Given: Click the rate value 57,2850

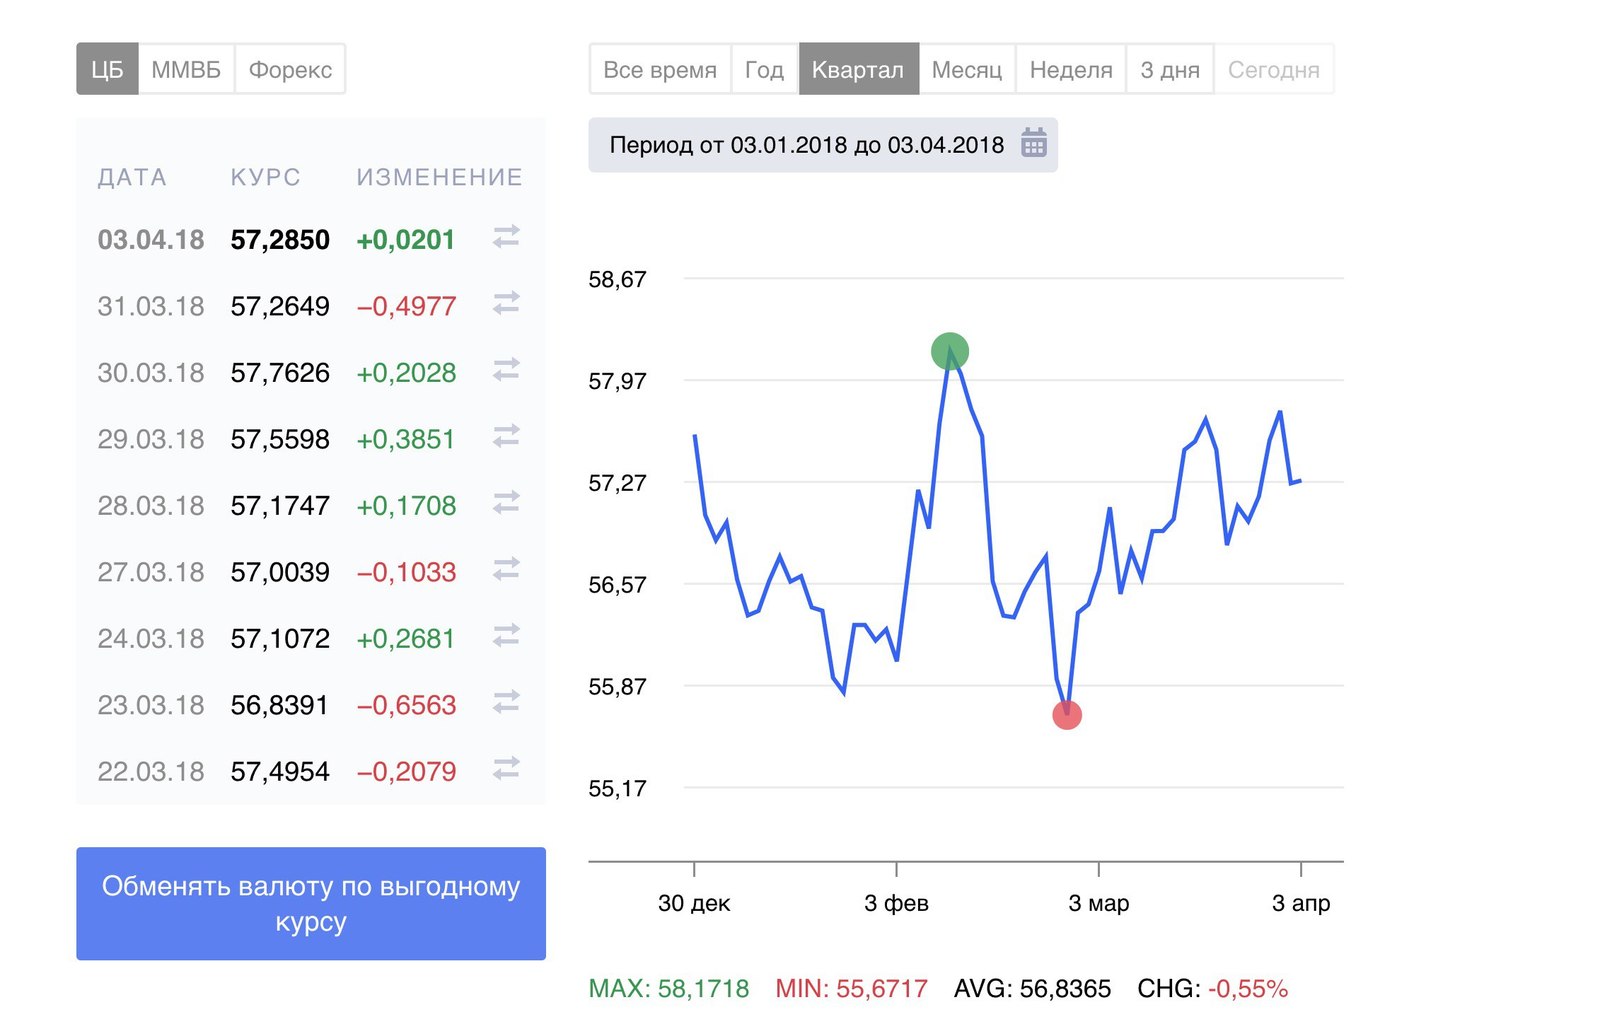Looking at the screenshot, I should tap(280, 240).
